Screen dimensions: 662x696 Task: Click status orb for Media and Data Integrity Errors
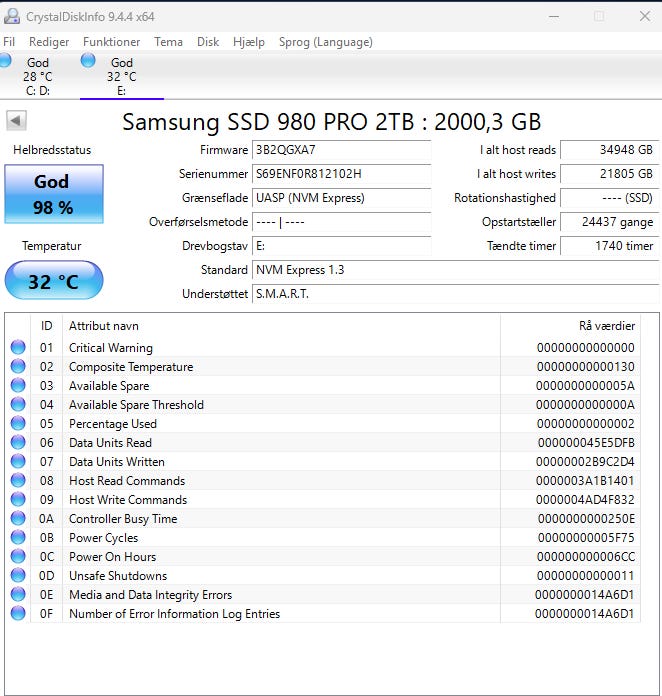(x=18, y=595)
